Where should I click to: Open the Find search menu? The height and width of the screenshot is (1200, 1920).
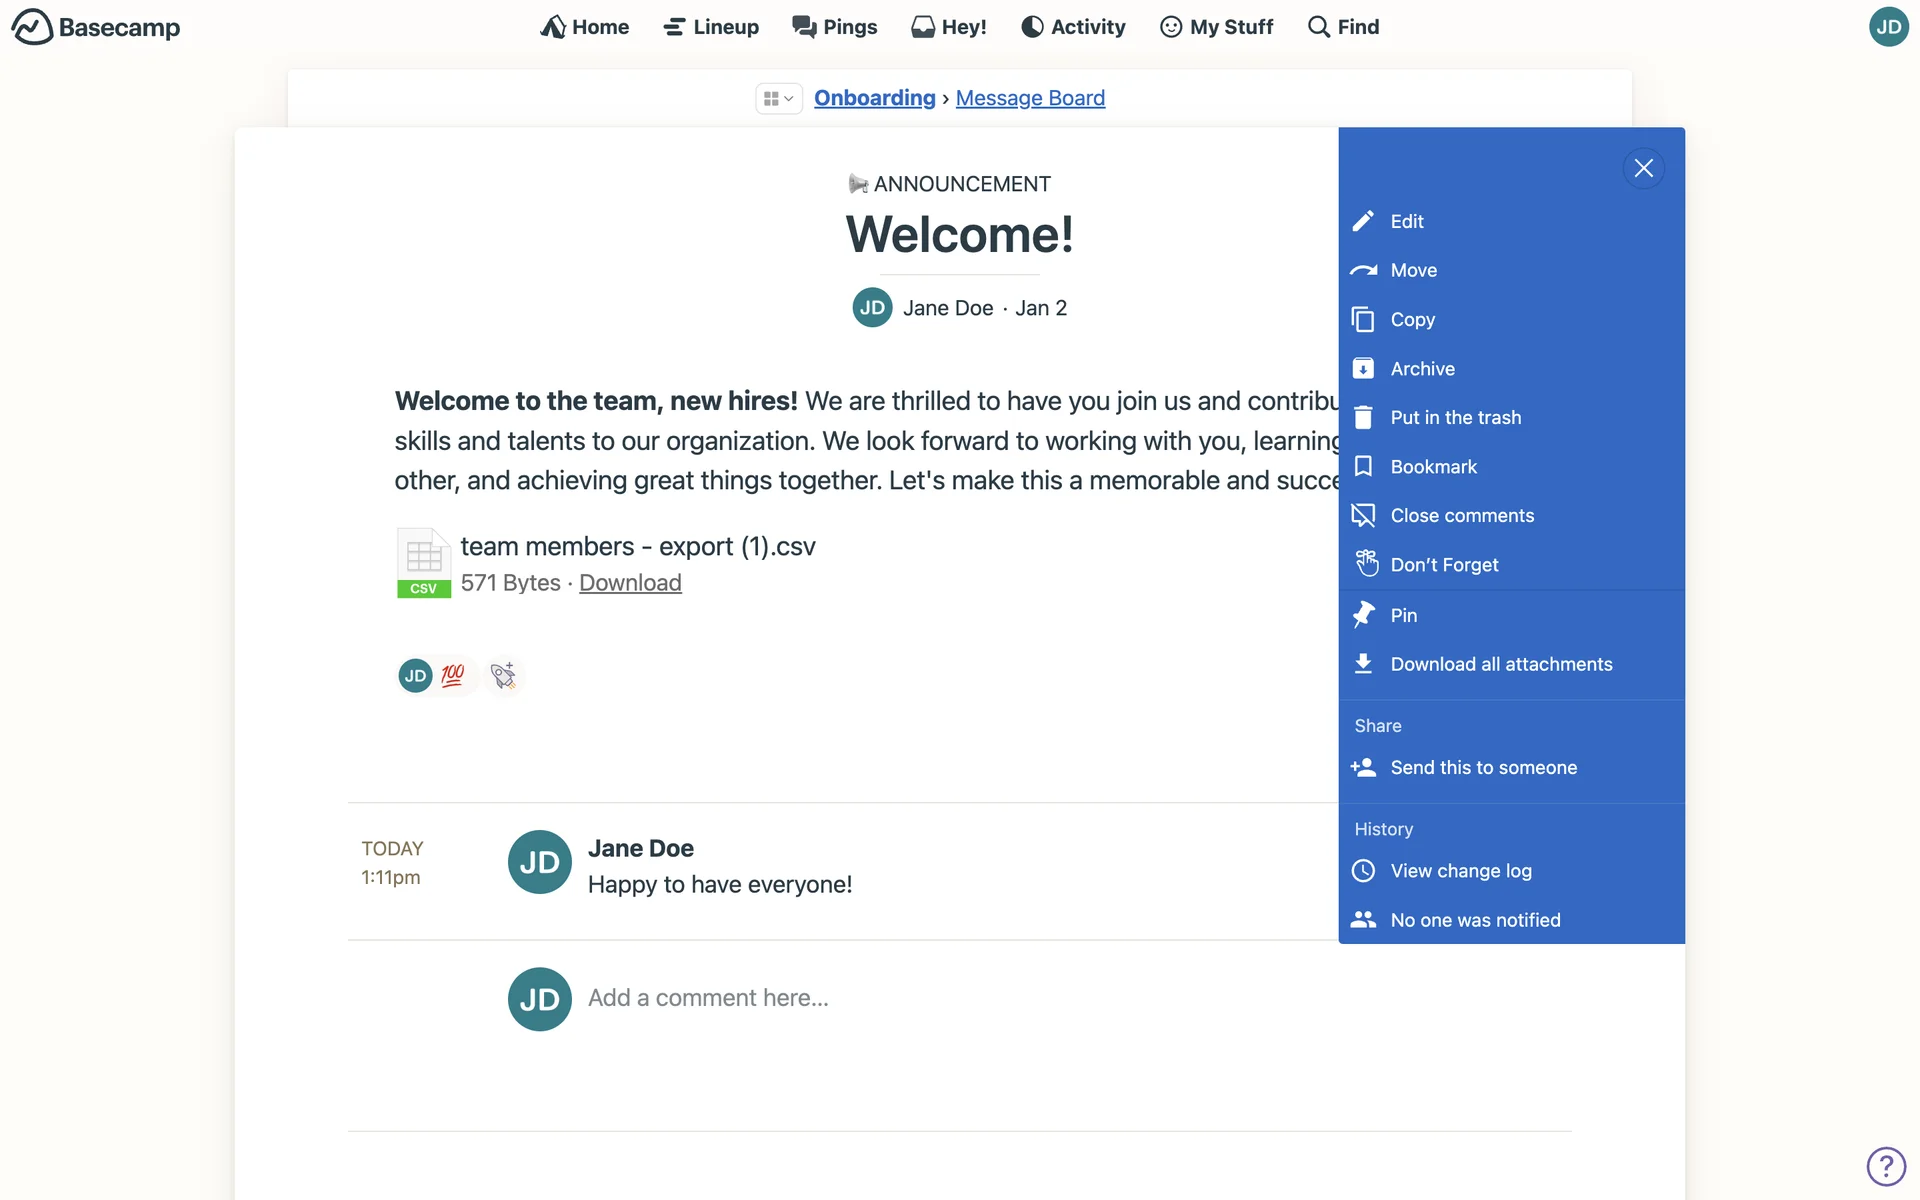click(1343, 27)
